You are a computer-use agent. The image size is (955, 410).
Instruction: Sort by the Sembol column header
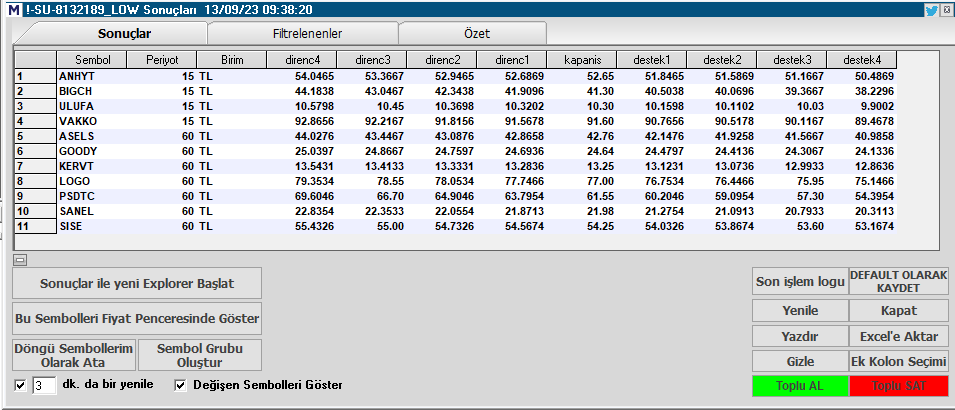tap(92, 60)
